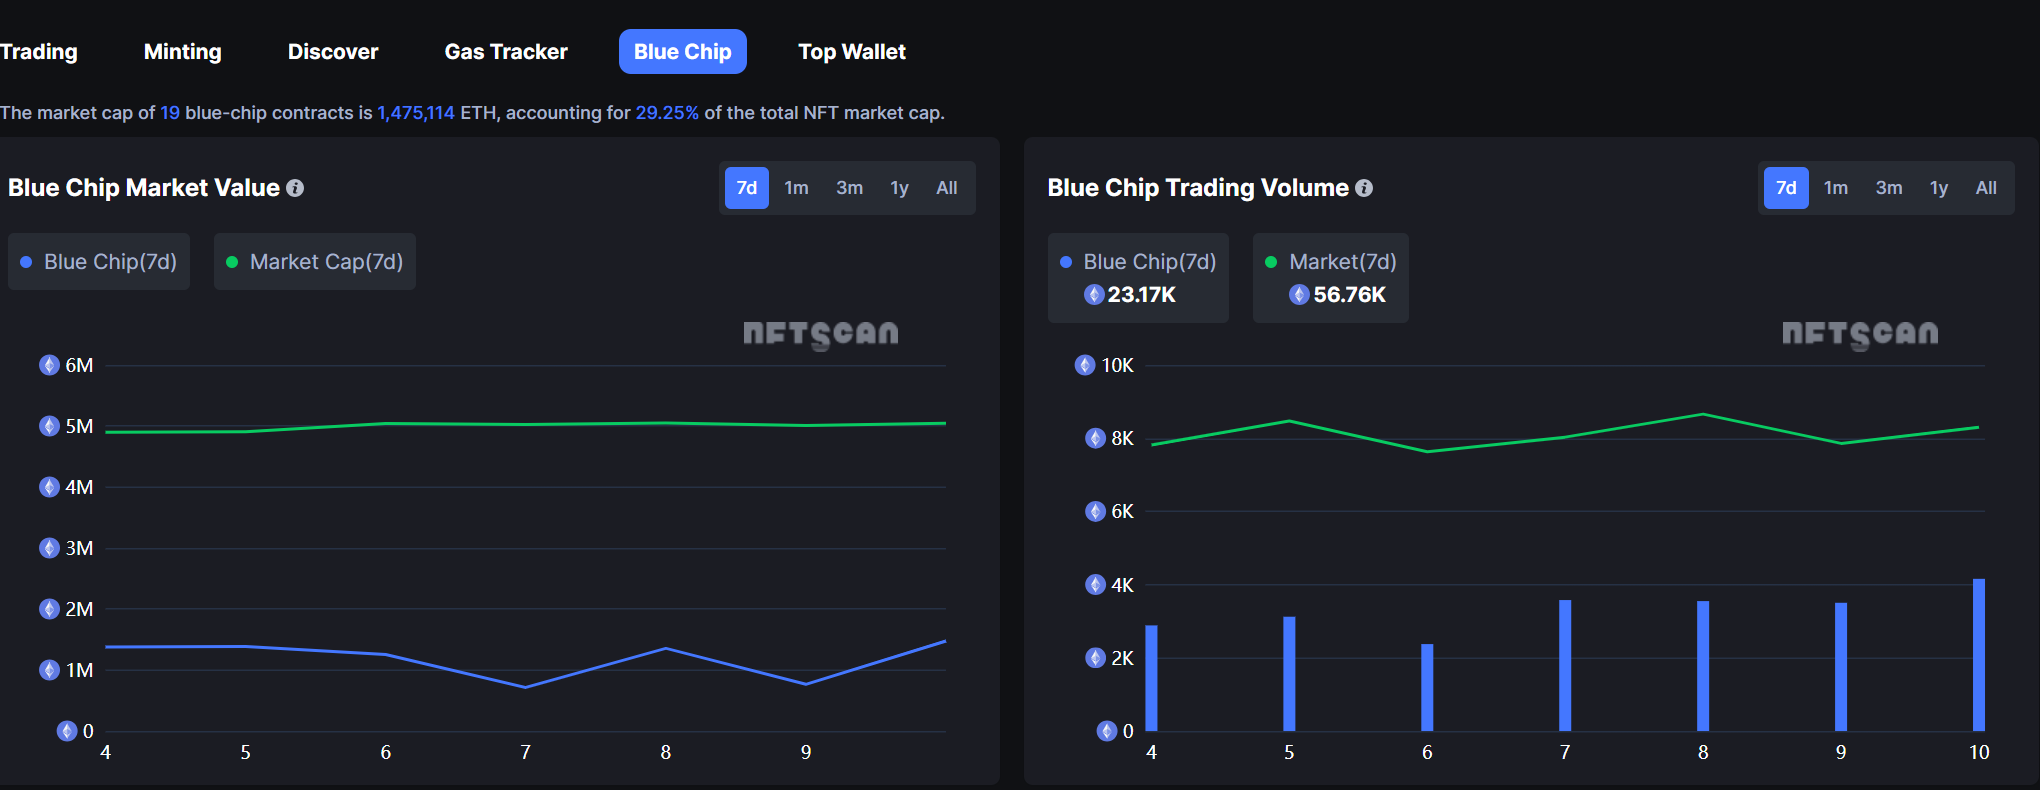Select 1m range for Blue Chip Market Value

click(796, 188)
